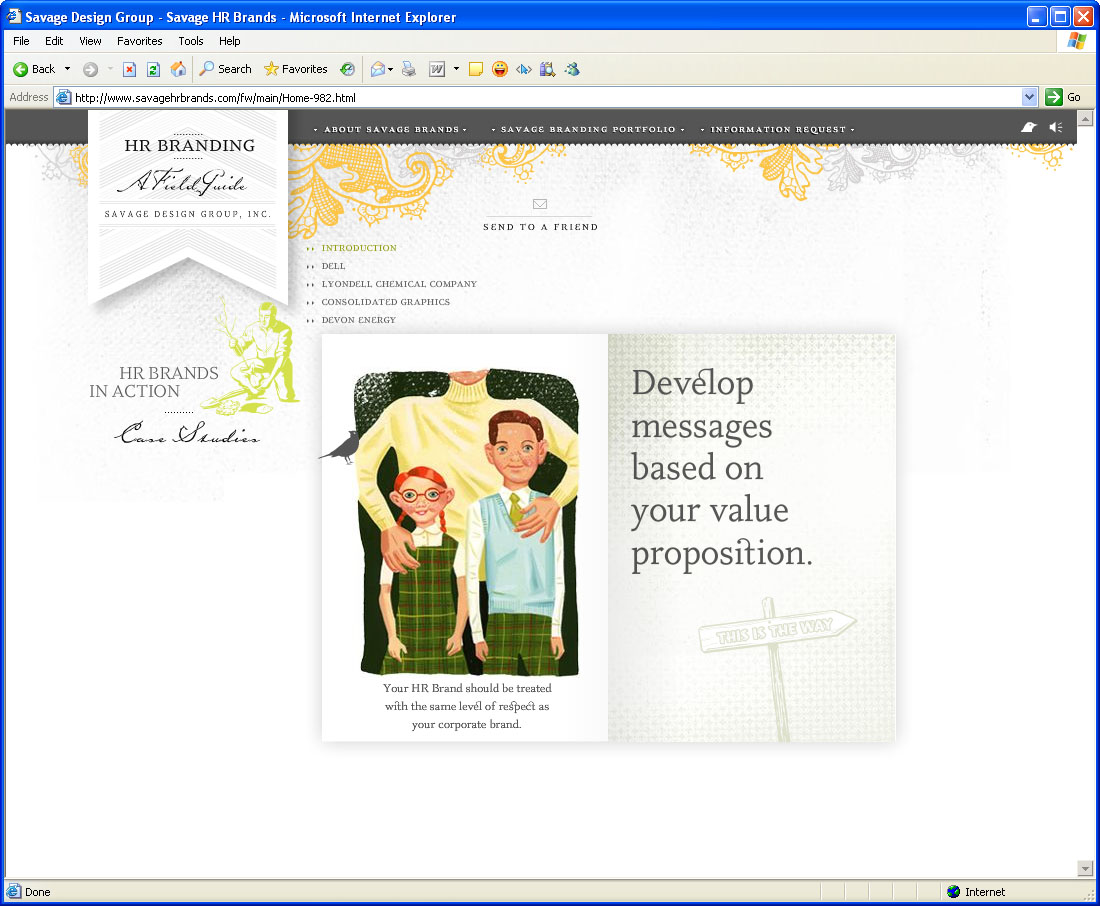Toggle the Favorites panel from toolbar

coord(296,69)
